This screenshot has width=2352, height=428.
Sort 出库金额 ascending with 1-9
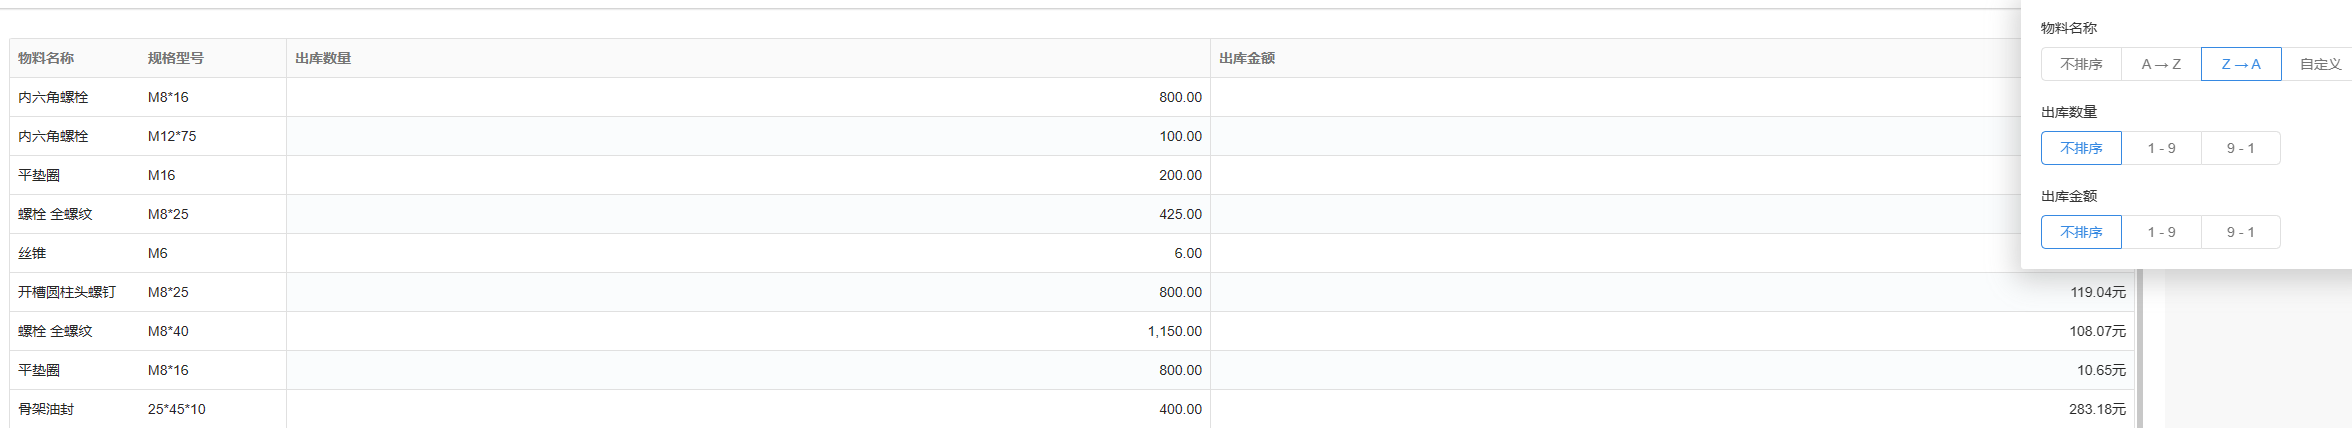click(x=2161, y=232)
